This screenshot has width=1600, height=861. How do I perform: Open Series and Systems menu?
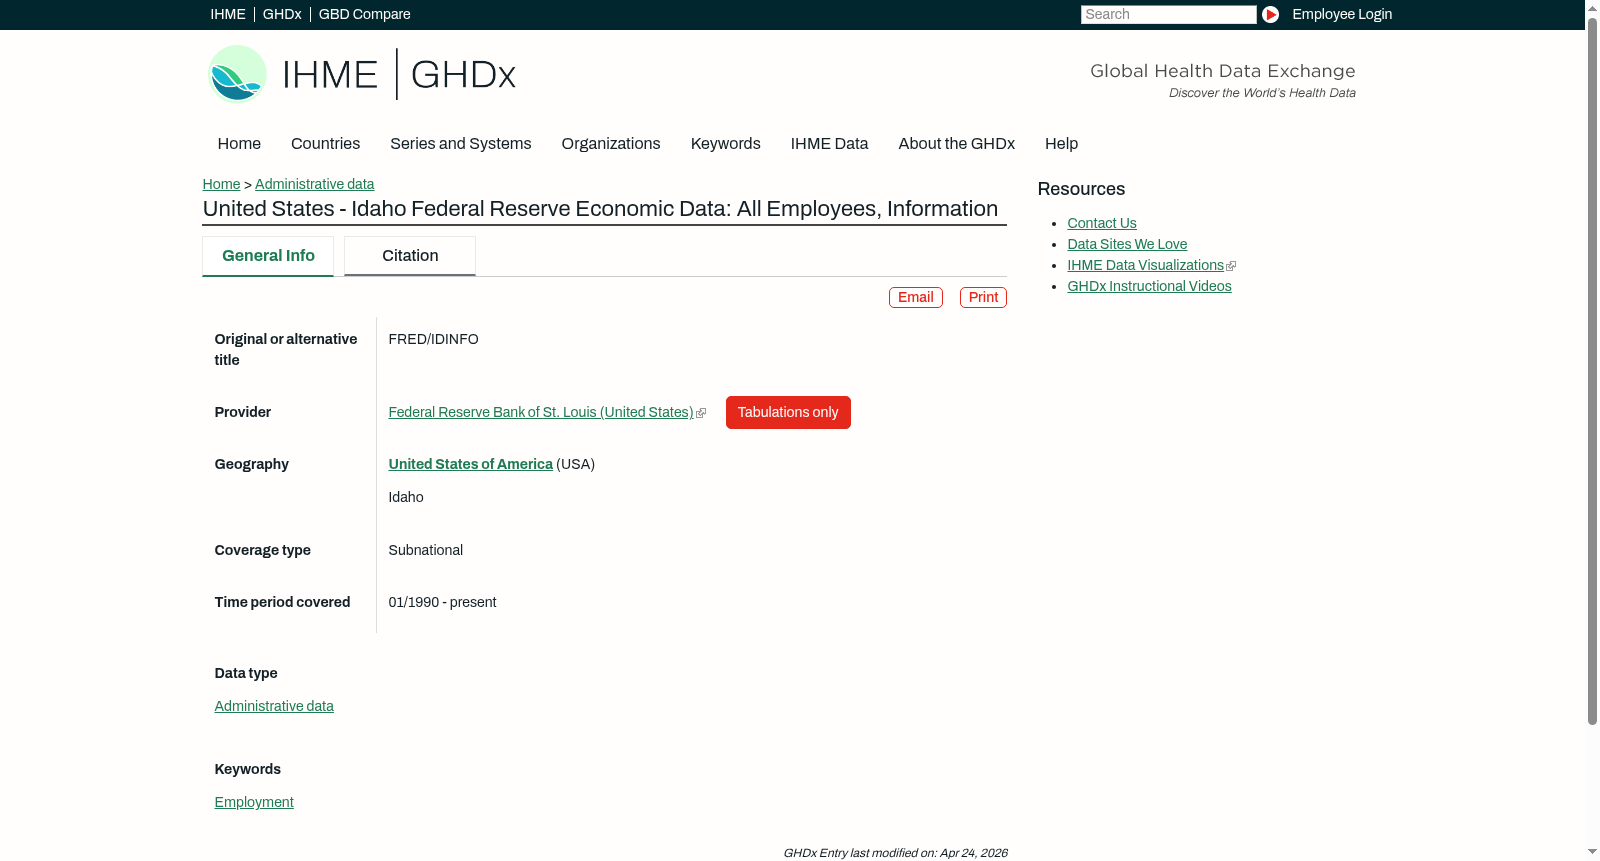(461, 144)
